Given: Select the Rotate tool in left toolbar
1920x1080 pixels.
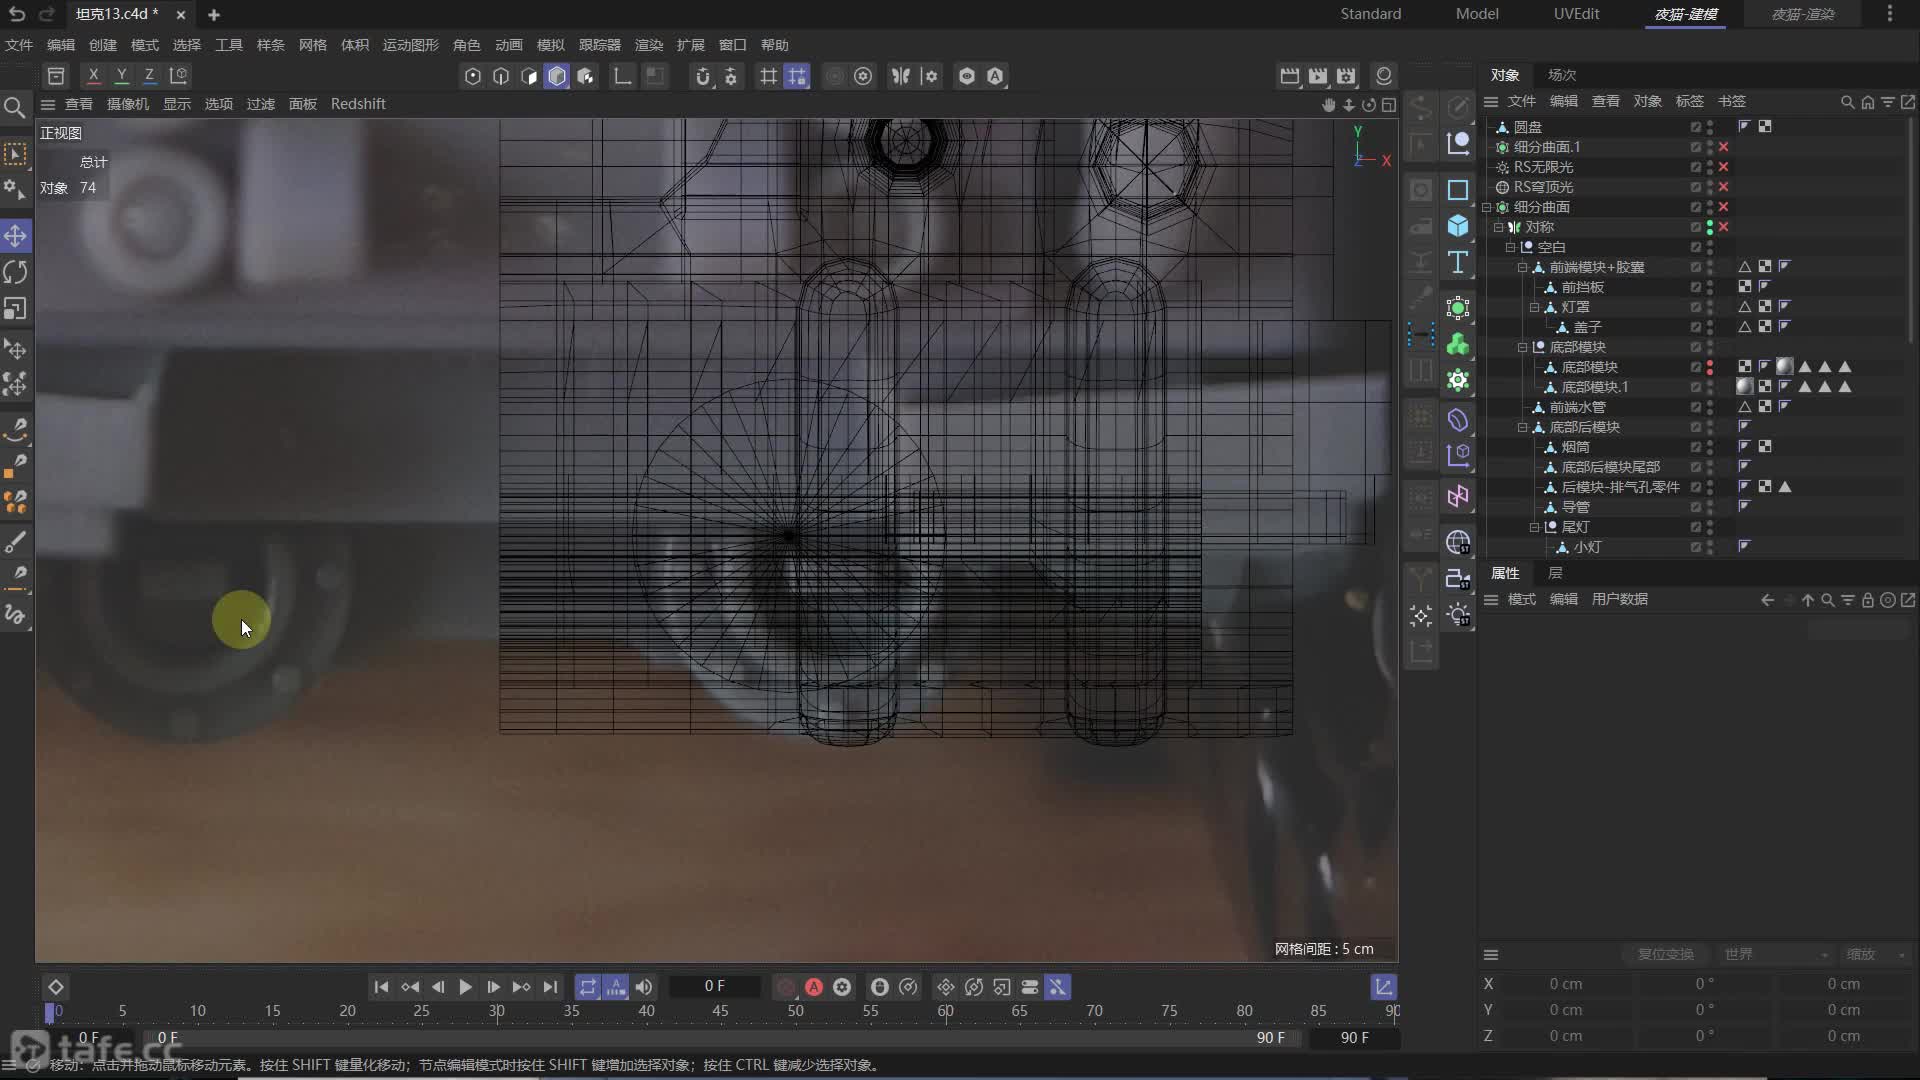Looking at the screenshot, I should pyautogui.click(x=15, y=272).
